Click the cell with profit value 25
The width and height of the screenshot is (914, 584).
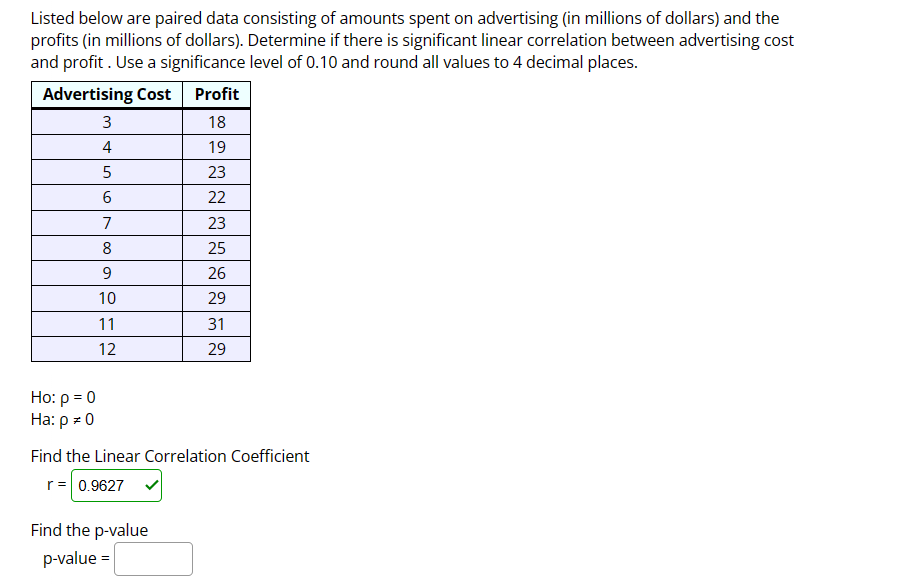click(216, 247)
